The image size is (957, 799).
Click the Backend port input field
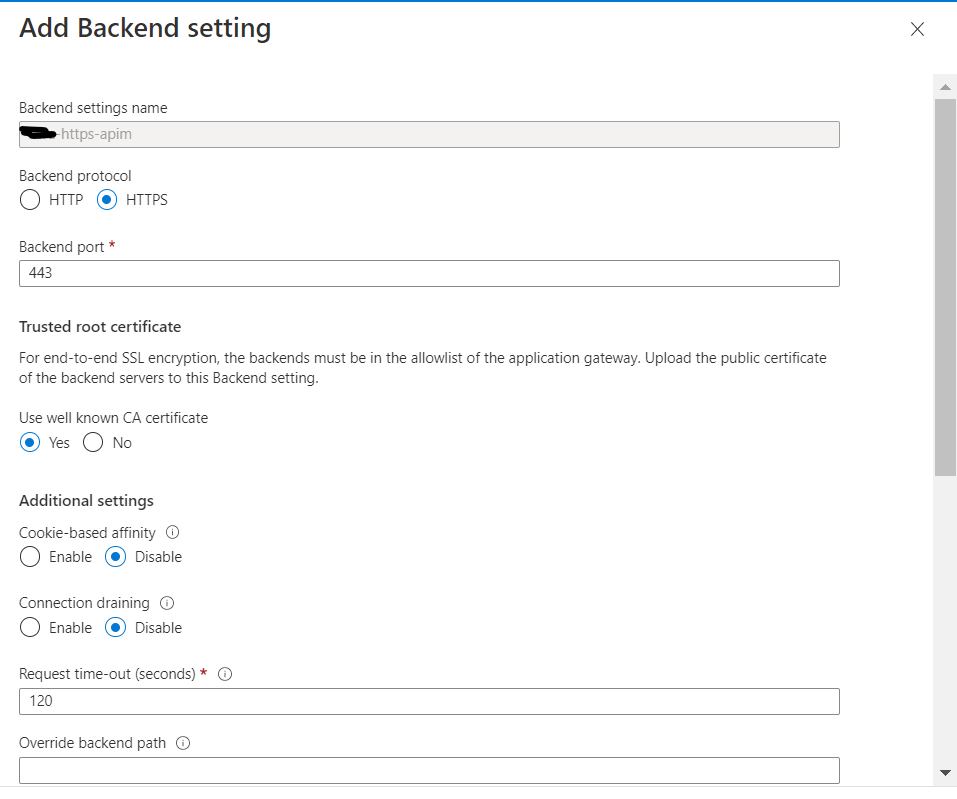tap(428, 273)
